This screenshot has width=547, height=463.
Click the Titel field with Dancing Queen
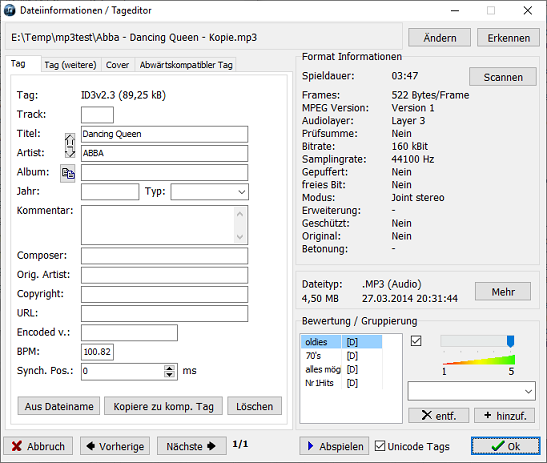click(164, 134)
